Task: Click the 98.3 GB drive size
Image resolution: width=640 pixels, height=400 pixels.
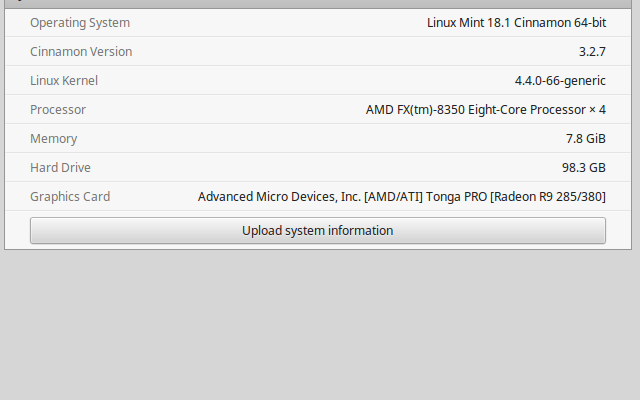Action: click(584, 168)
